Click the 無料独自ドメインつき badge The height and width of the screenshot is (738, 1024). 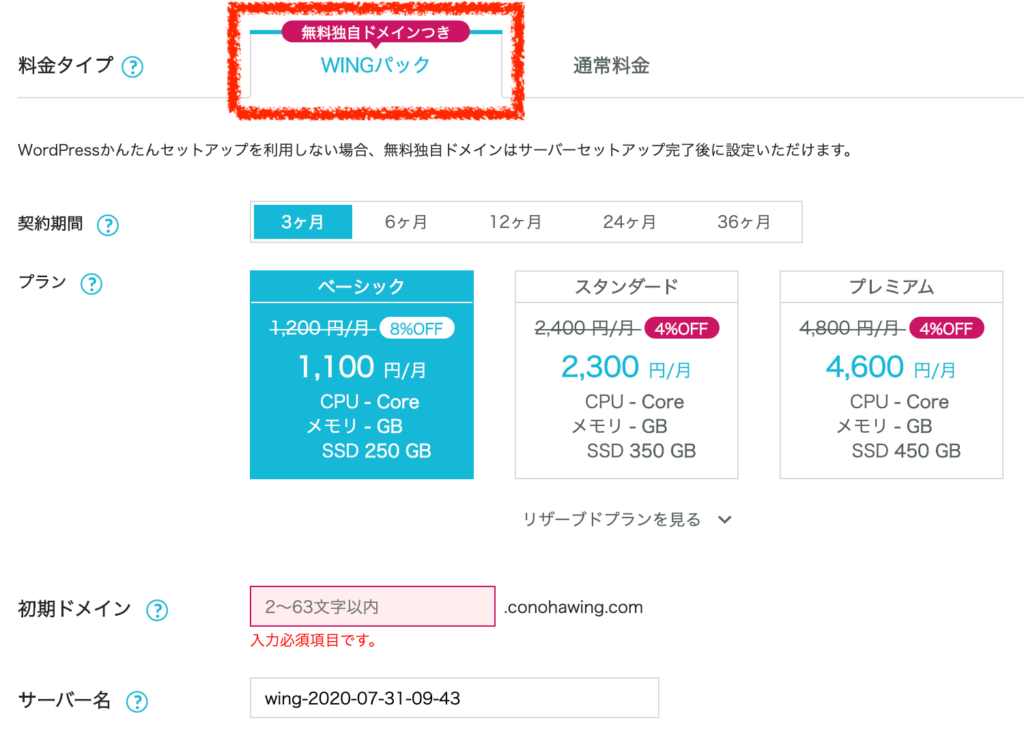click(x=375, y=33)
